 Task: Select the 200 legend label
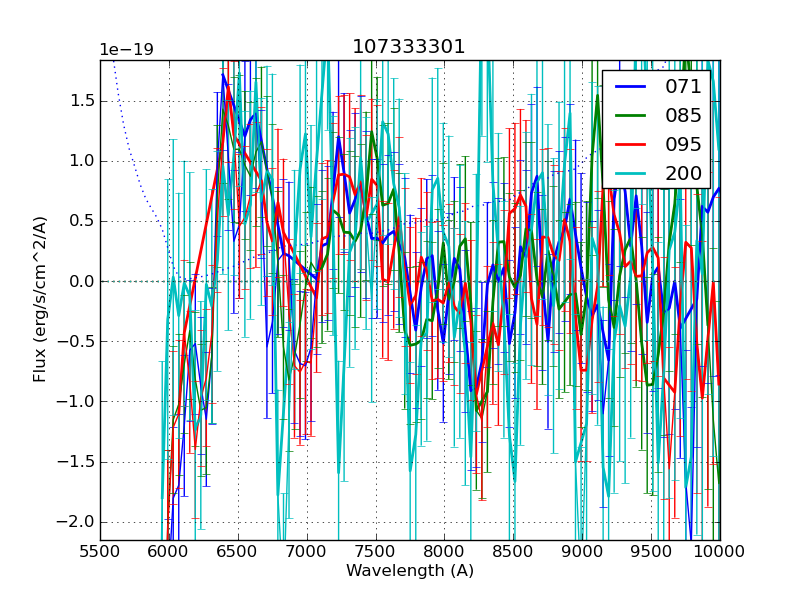coord(683,173)
